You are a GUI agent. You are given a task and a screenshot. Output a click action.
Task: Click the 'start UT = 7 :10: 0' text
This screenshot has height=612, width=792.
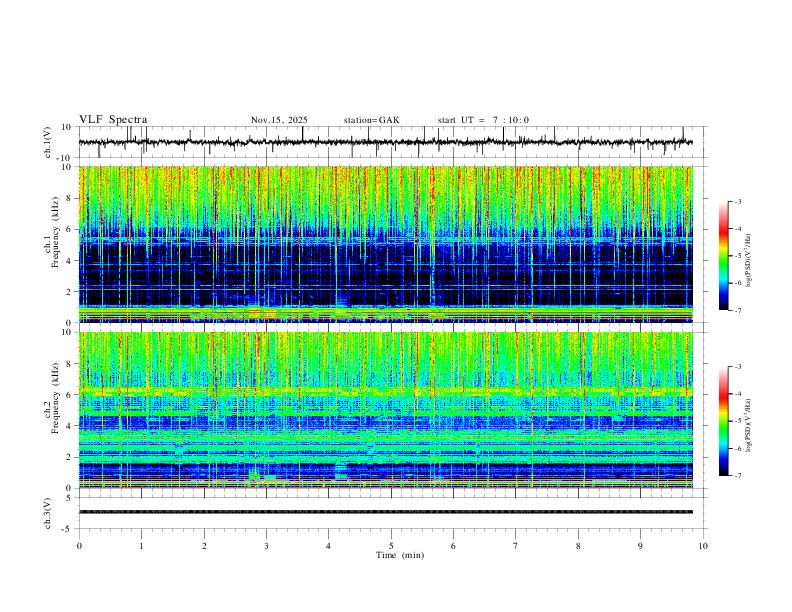483,120
